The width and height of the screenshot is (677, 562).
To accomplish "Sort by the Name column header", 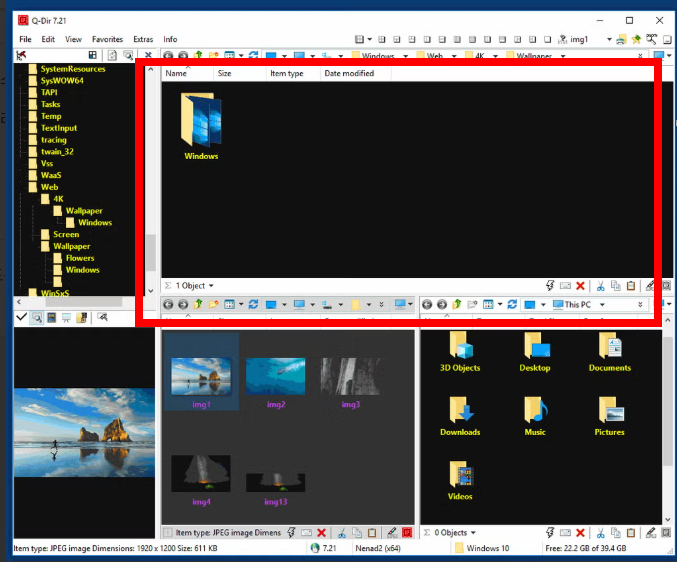I will click(x=188, y=73).
